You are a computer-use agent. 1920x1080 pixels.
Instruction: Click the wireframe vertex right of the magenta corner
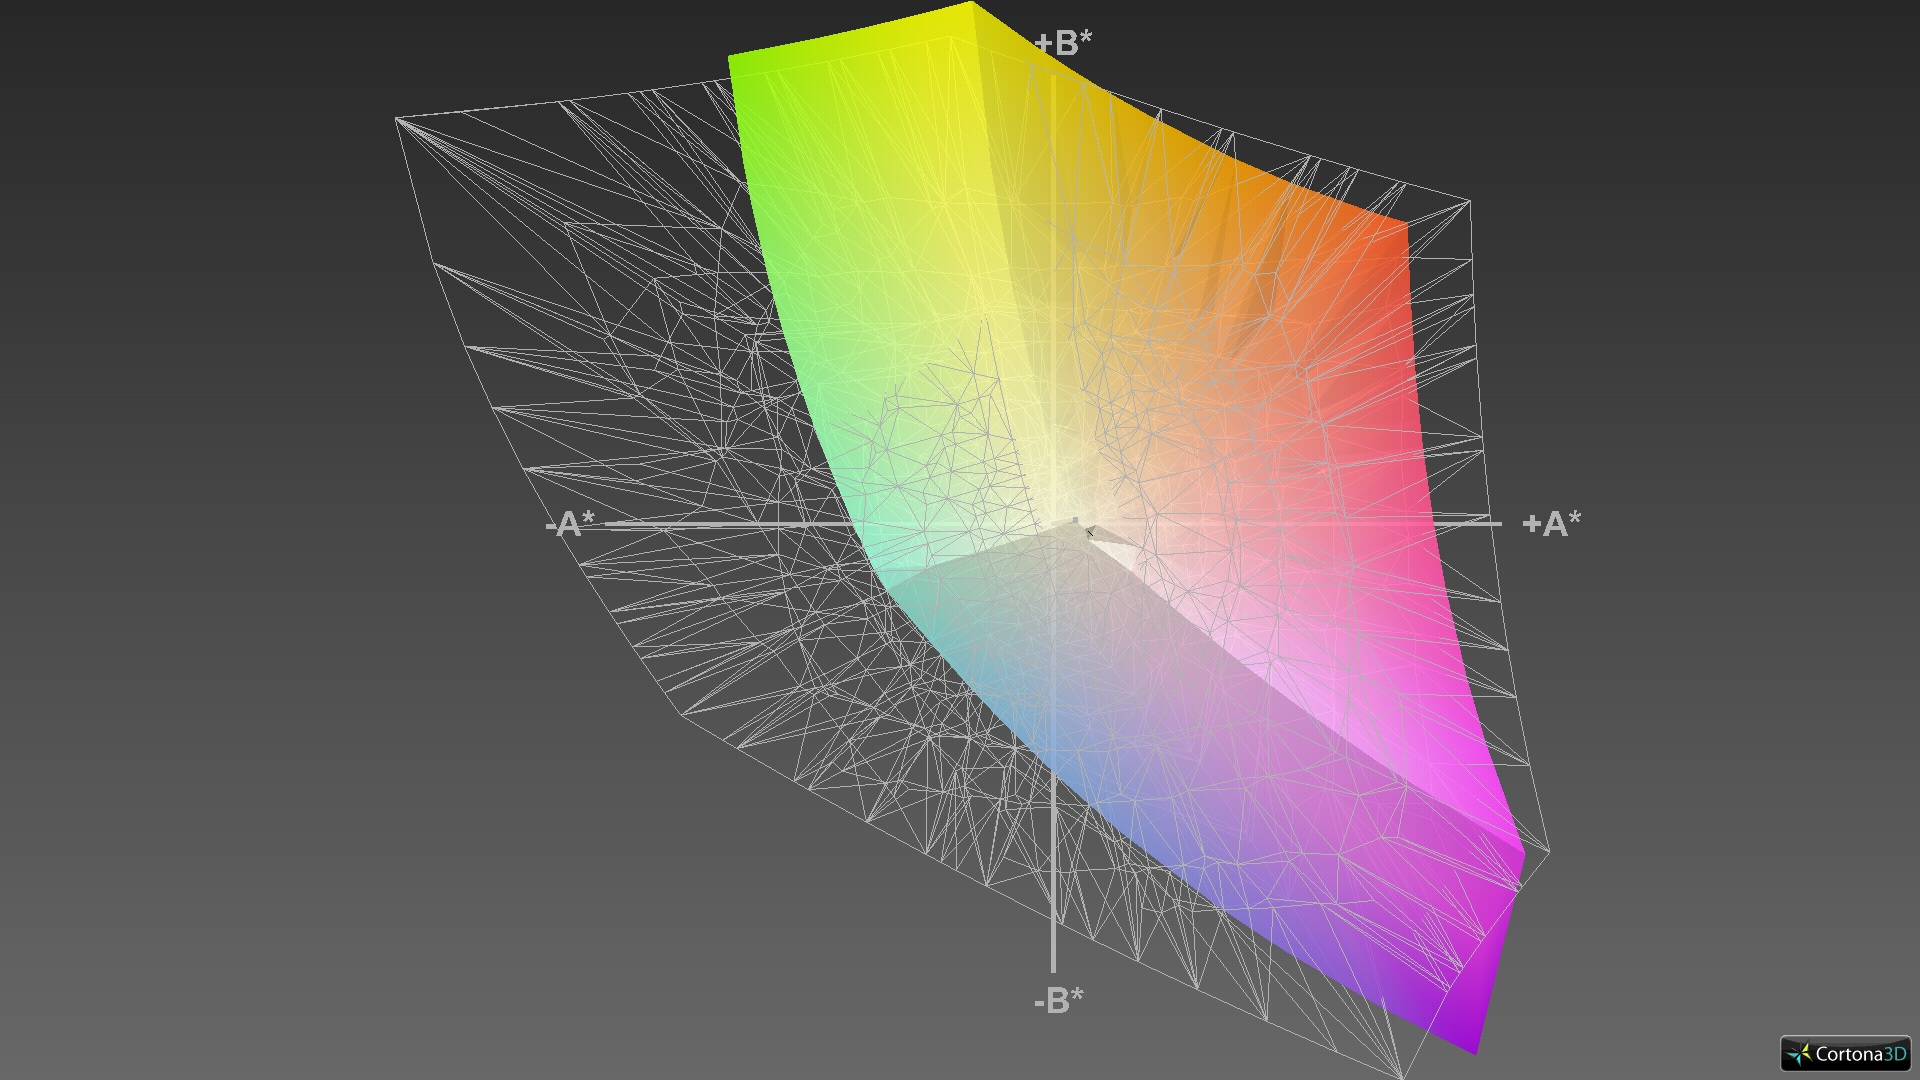coord(1549,851)
